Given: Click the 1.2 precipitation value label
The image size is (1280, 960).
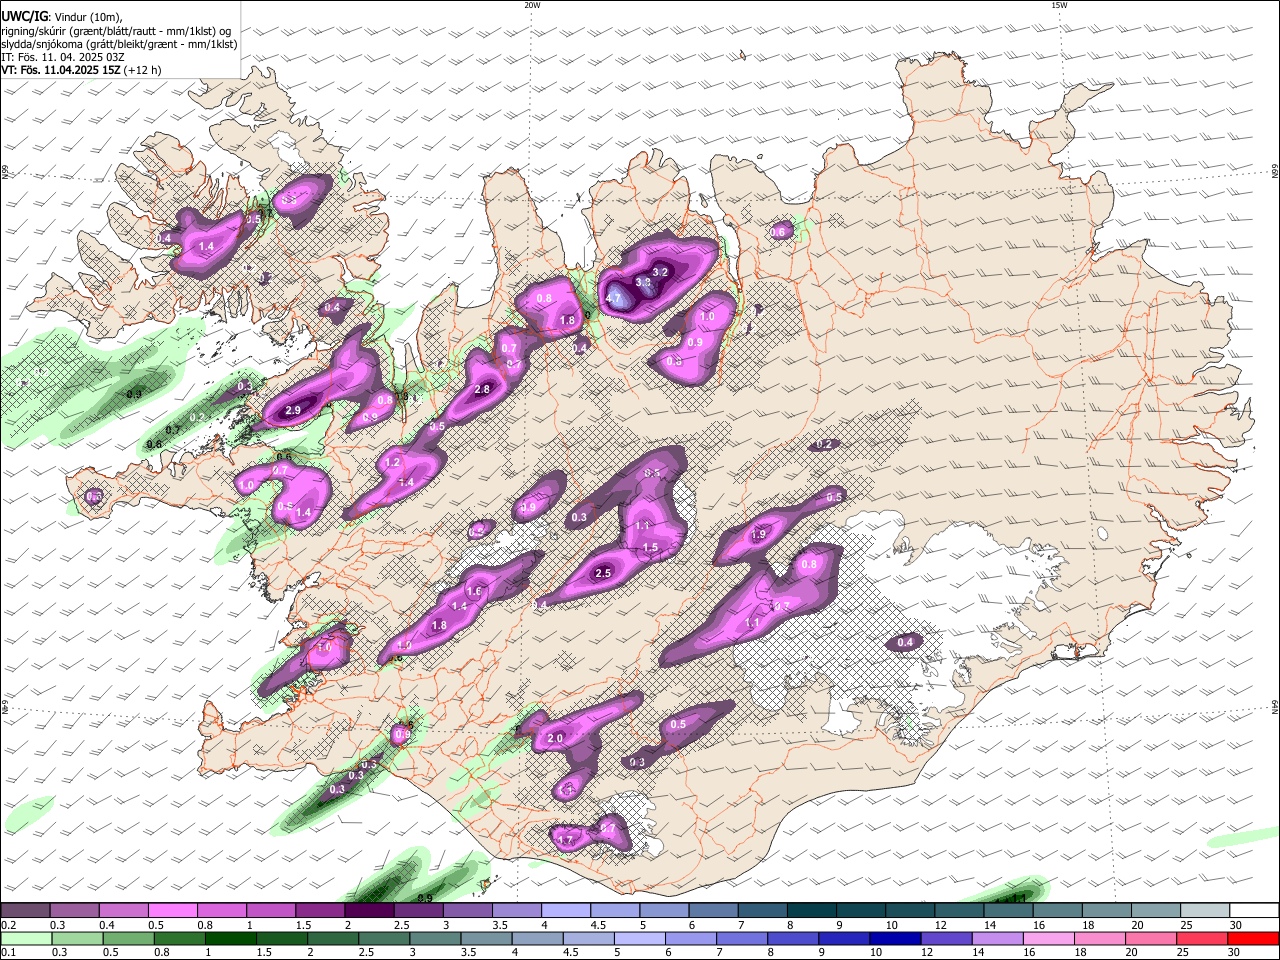Looking at the screenshot, I should (393, 463).
